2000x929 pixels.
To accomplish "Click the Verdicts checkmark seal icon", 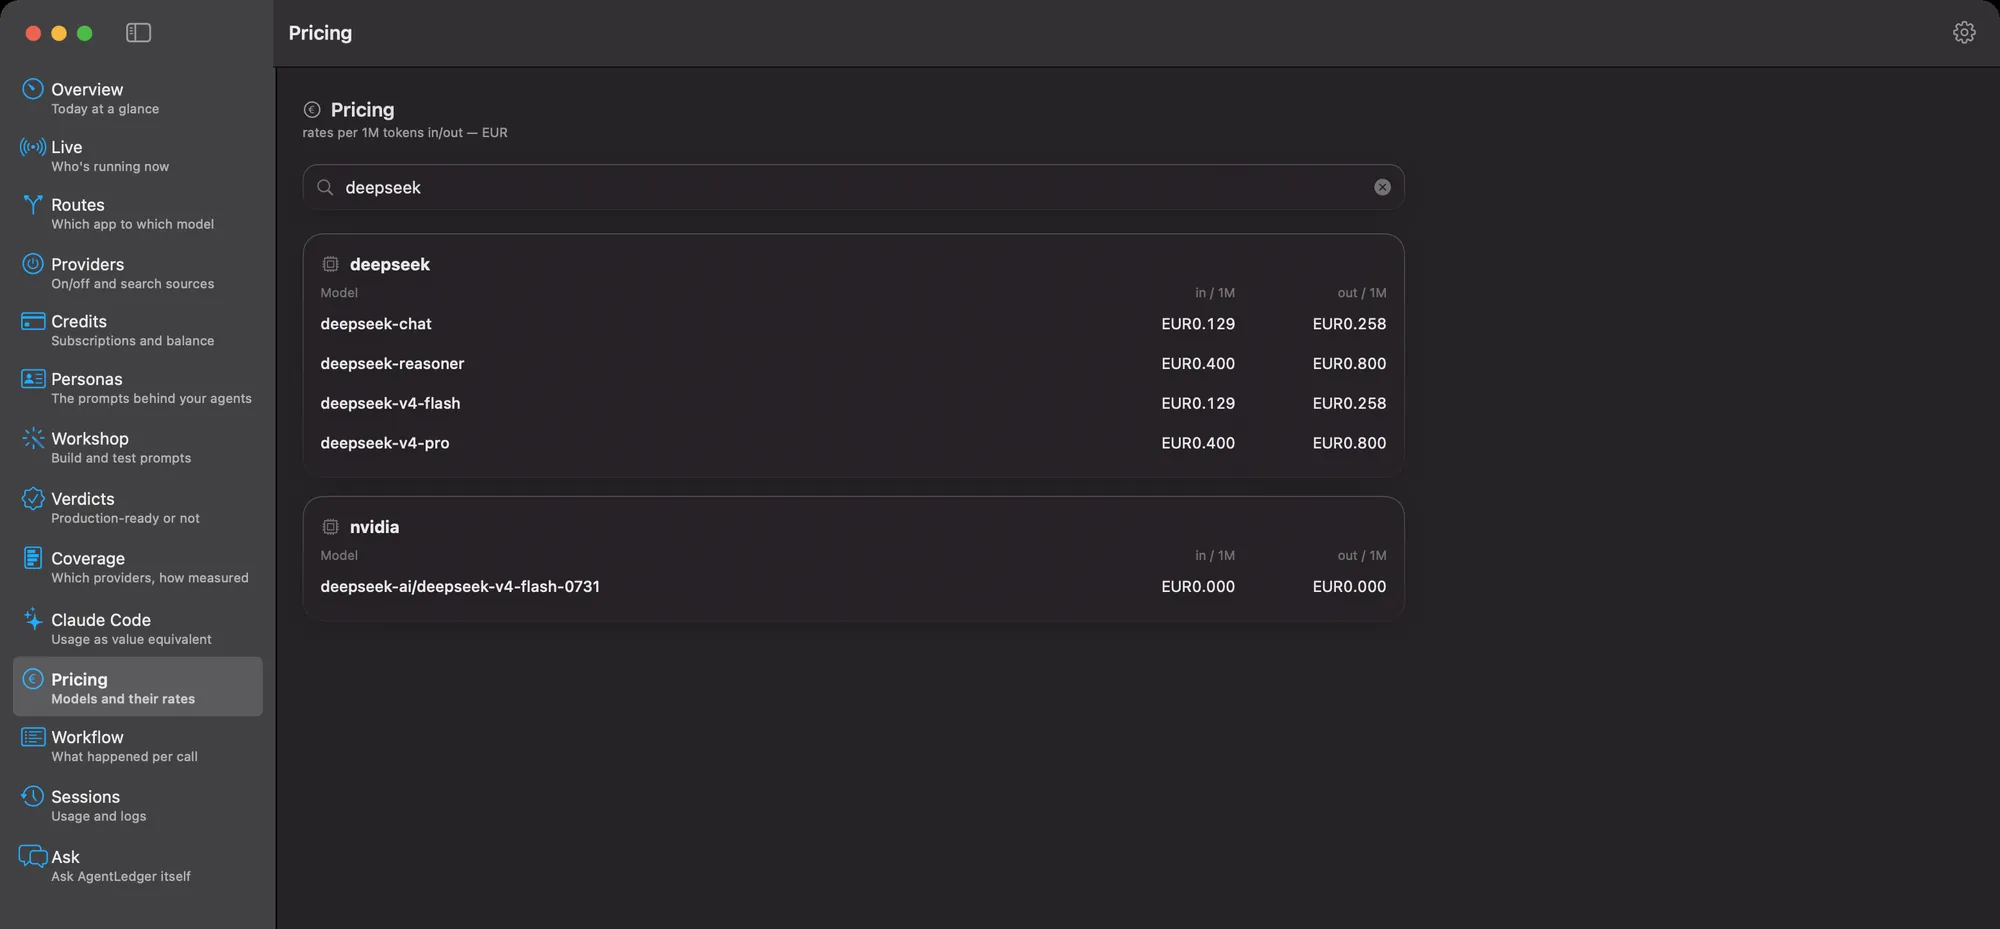I will (33, 498).
